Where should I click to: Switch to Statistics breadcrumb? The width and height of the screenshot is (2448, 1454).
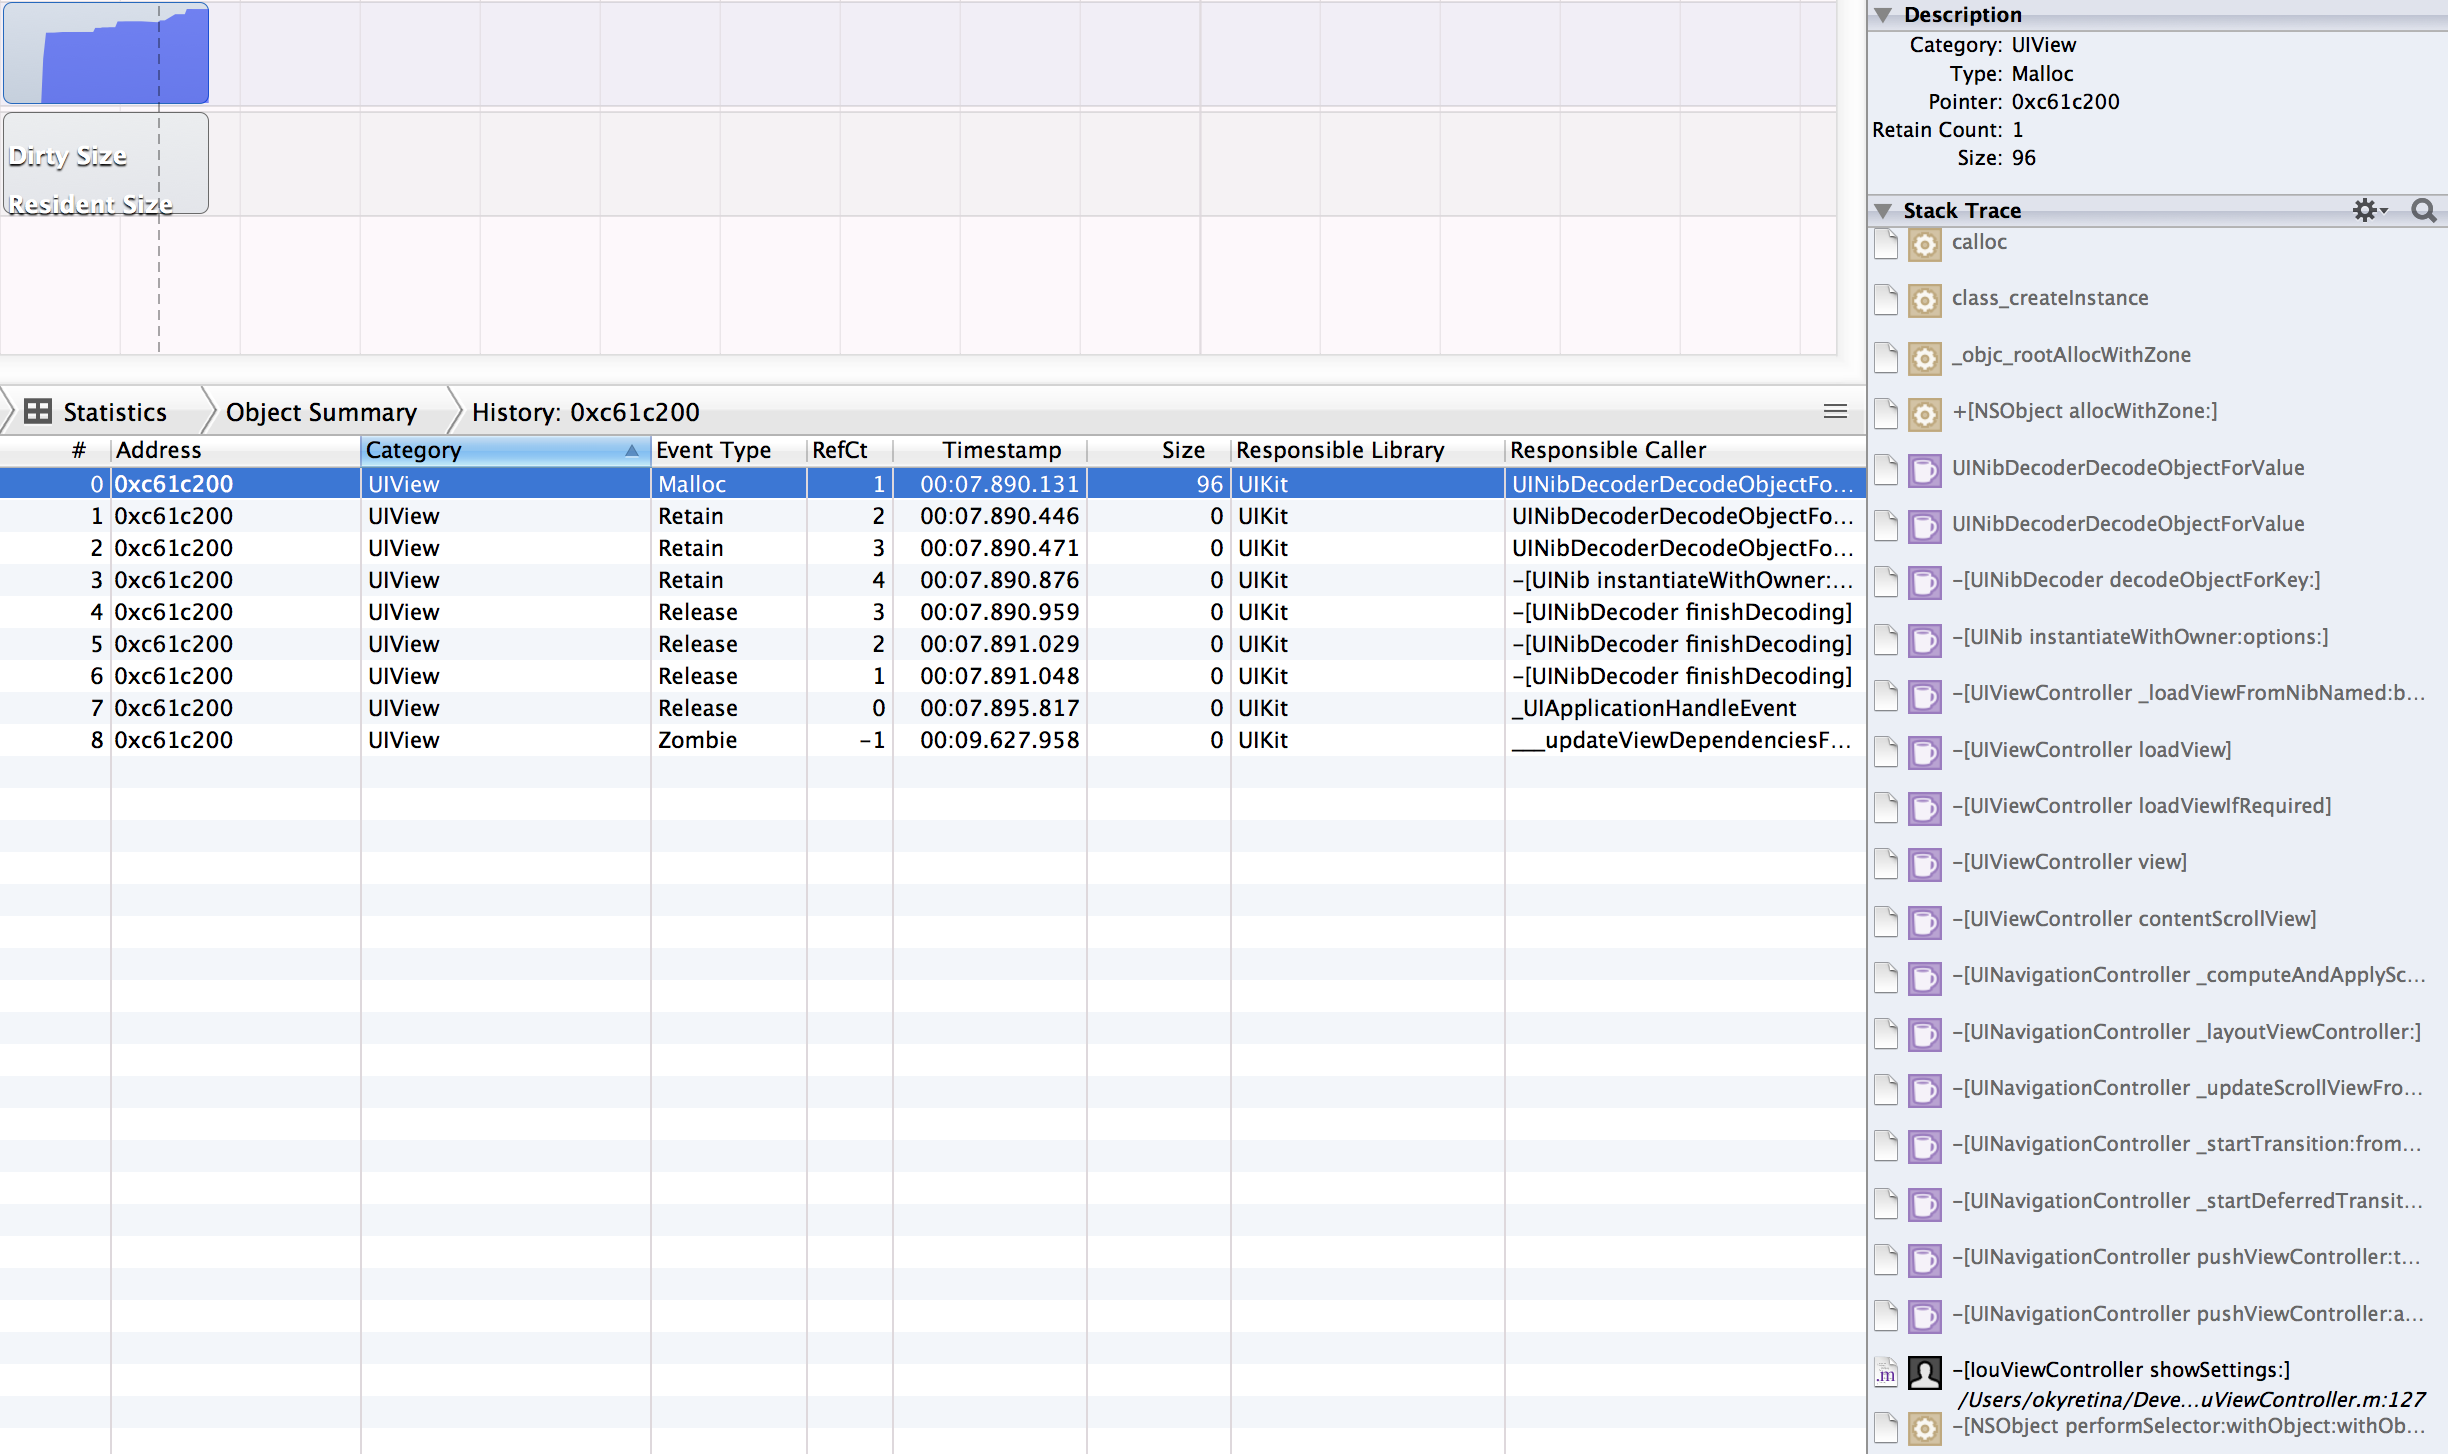click(114, 412)
